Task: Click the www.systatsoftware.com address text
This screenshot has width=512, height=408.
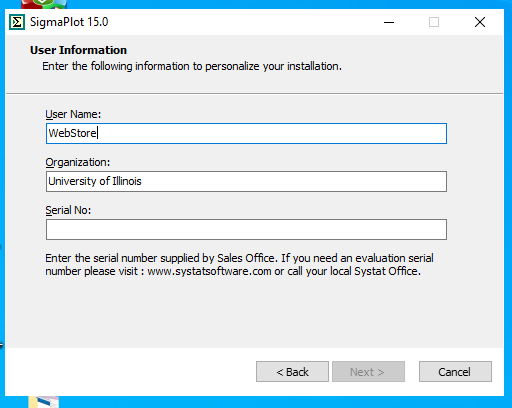Action: click(209, 271)
